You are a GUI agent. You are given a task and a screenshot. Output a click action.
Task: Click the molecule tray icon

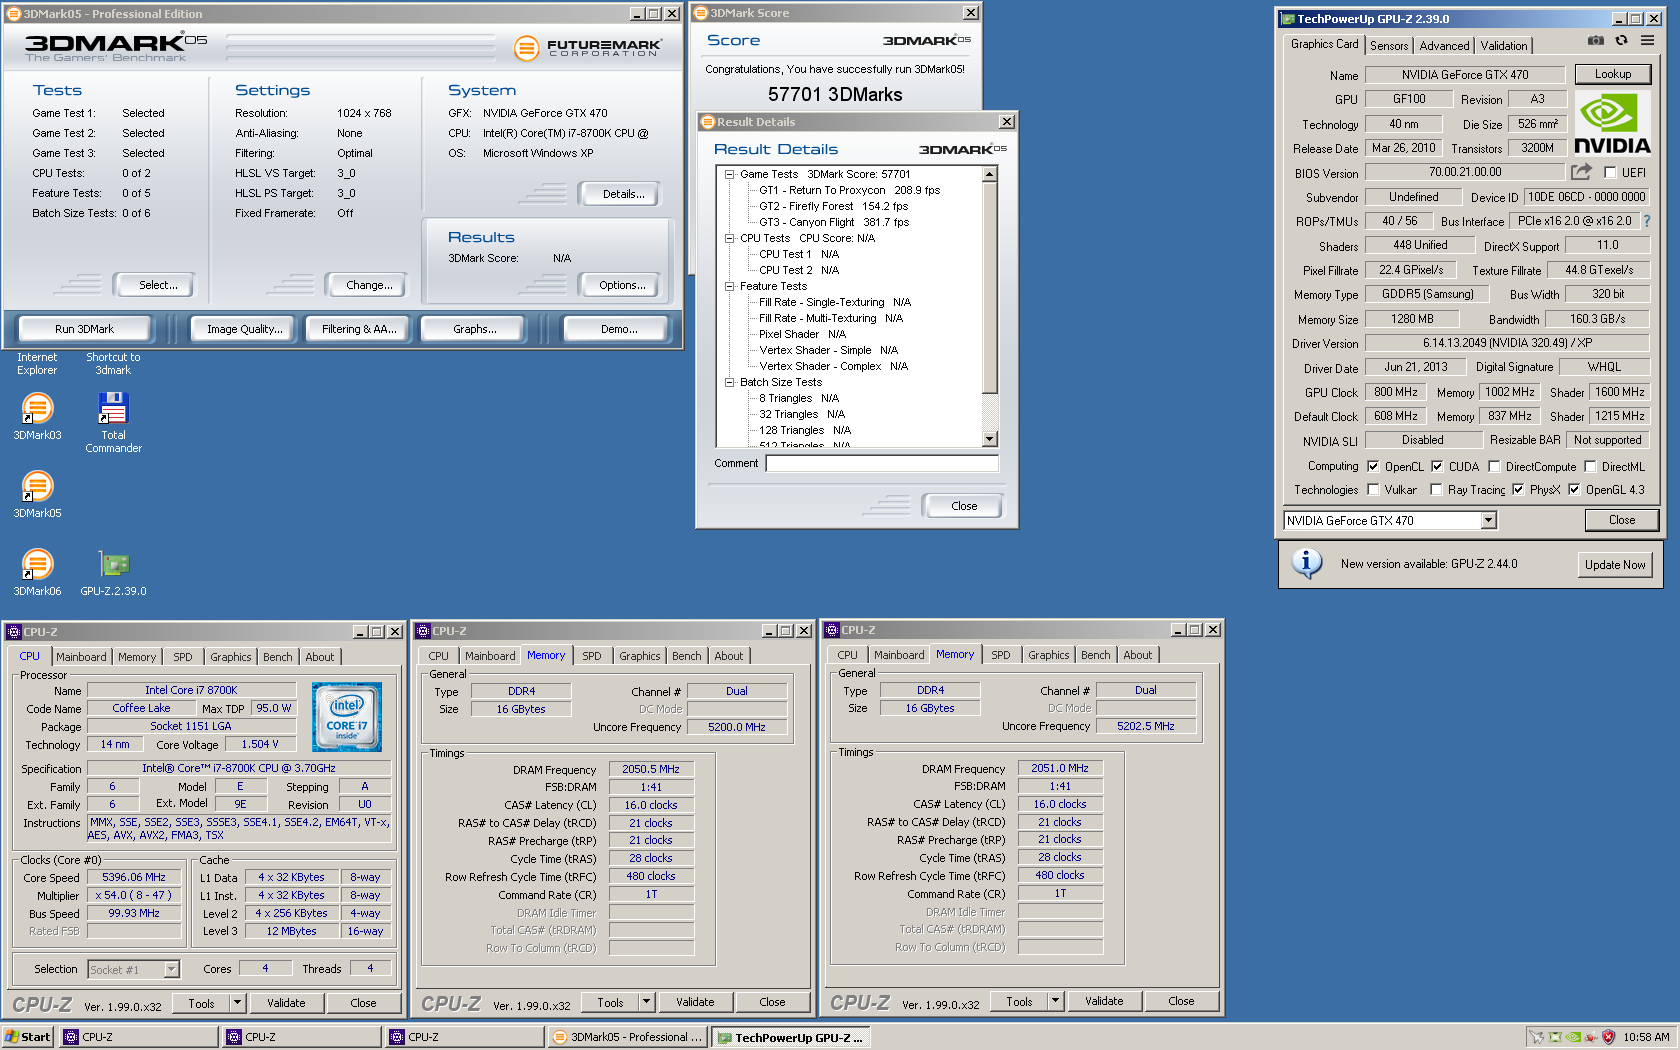pyautogui.click(x=1590, y=1037)
